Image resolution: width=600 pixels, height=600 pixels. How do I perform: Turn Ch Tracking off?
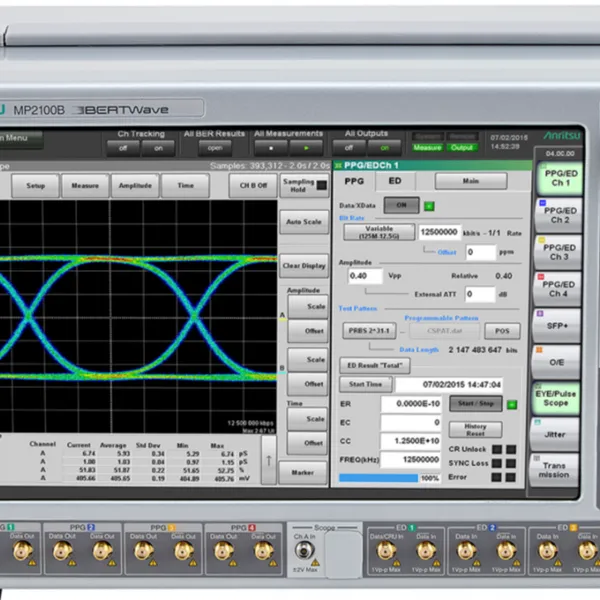pyautogui.click(x=123, y=148)
